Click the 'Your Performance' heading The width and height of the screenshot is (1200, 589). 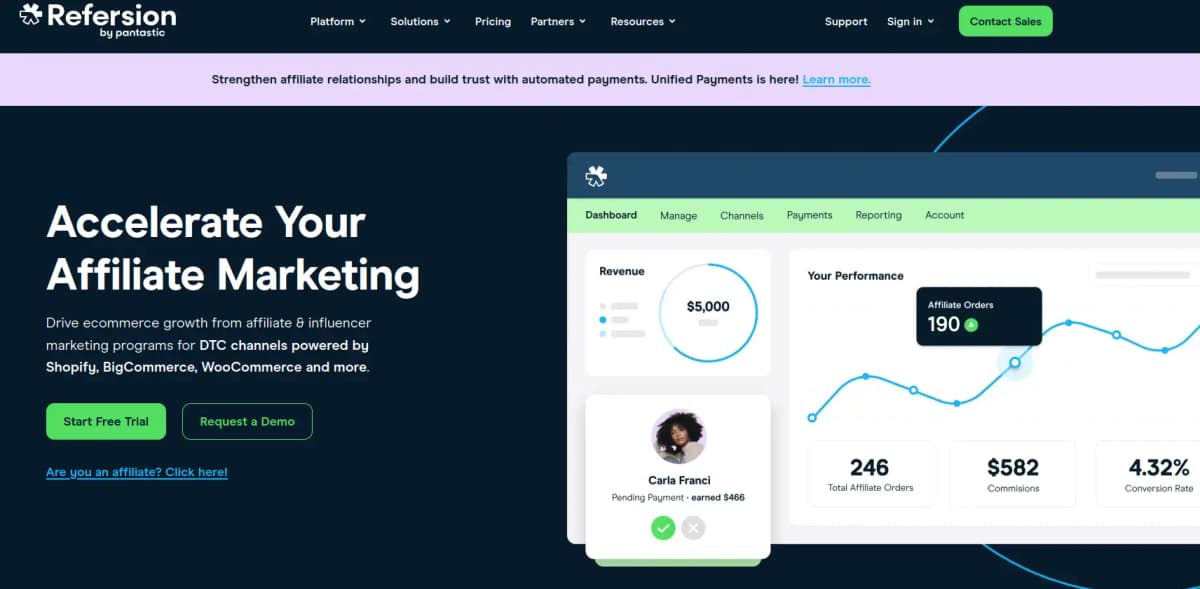click(x=855, y=276)
